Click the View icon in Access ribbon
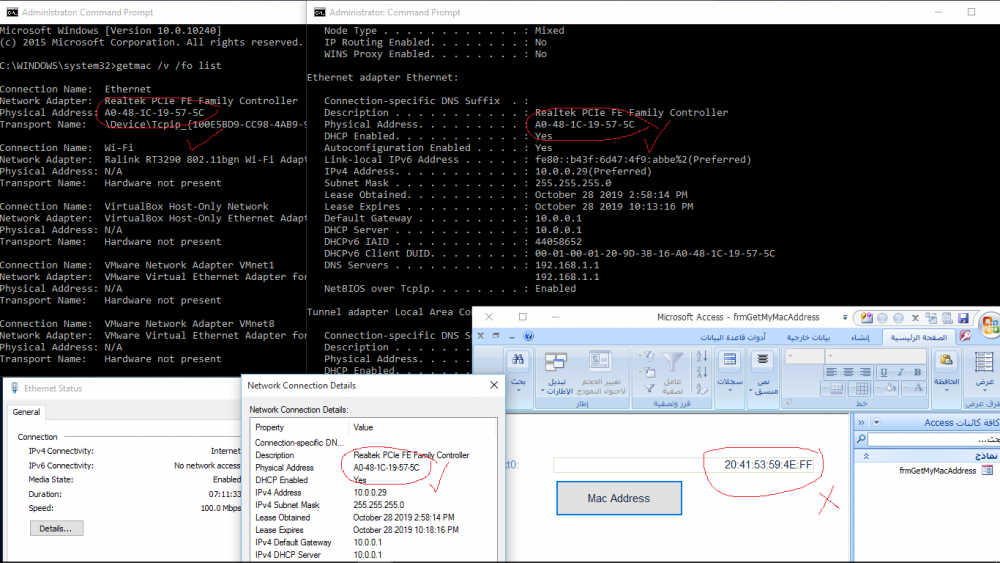The image size is (1000, 563). pyautogui.click(x=984, y=362)
